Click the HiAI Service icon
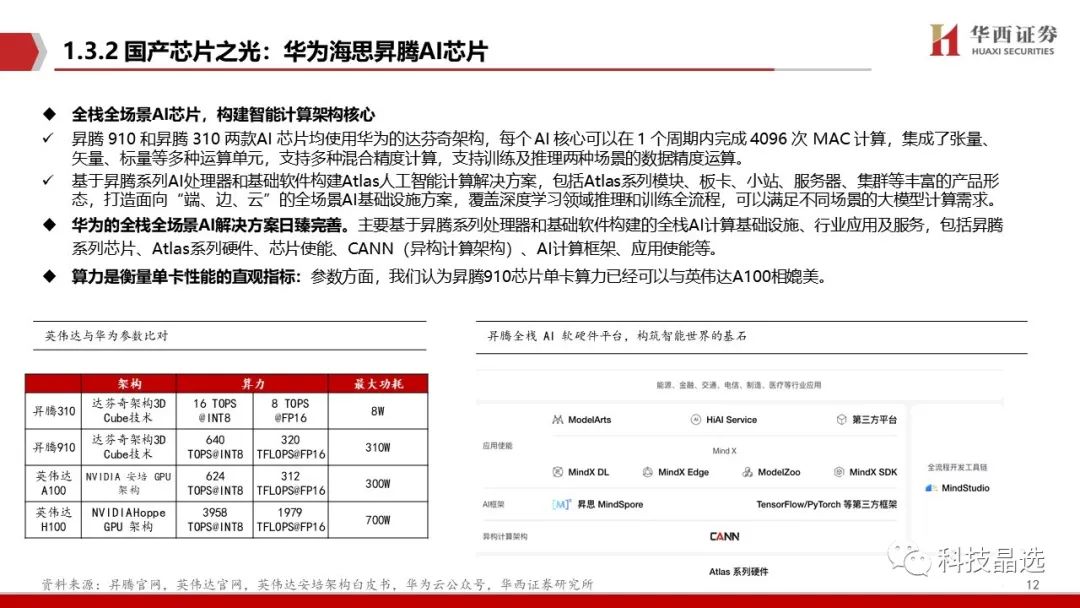This screenshot has width=1080, height=608. pos(696,419)
